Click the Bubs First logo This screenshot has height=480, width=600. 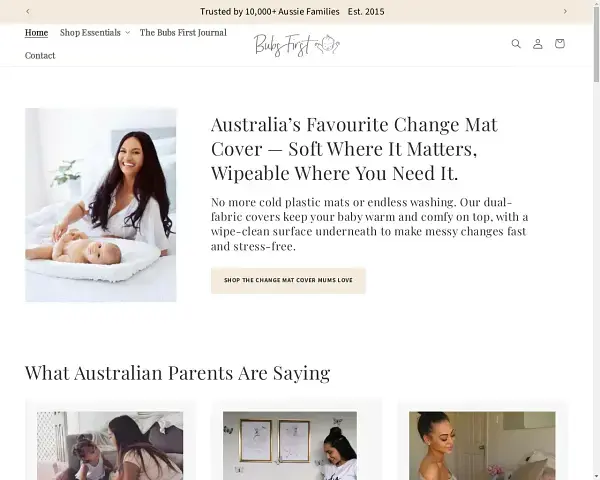click(x=297, y=45)
